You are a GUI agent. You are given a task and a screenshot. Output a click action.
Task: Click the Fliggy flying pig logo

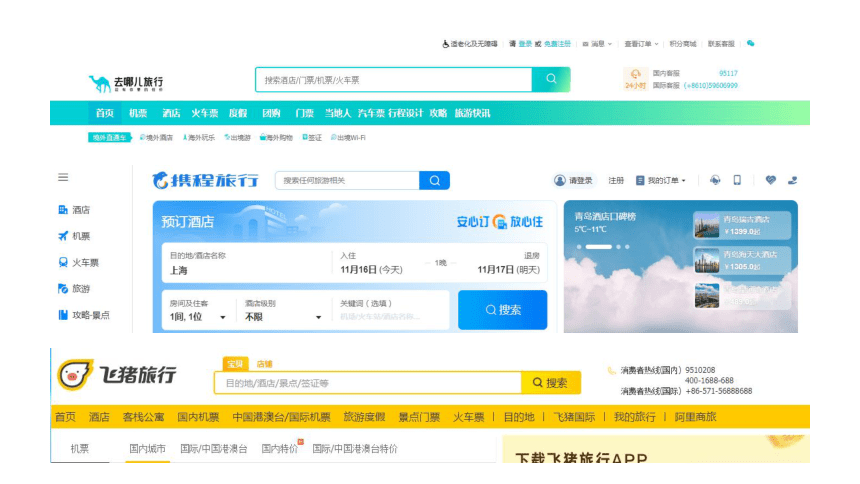point(75,375)
